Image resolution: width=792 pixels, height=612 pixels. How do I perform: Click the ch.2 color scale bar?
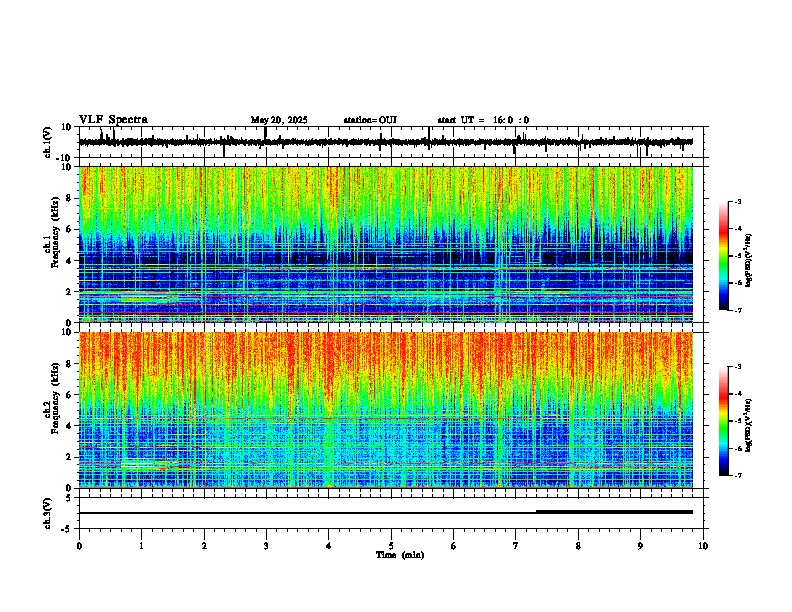pos(723,421)
